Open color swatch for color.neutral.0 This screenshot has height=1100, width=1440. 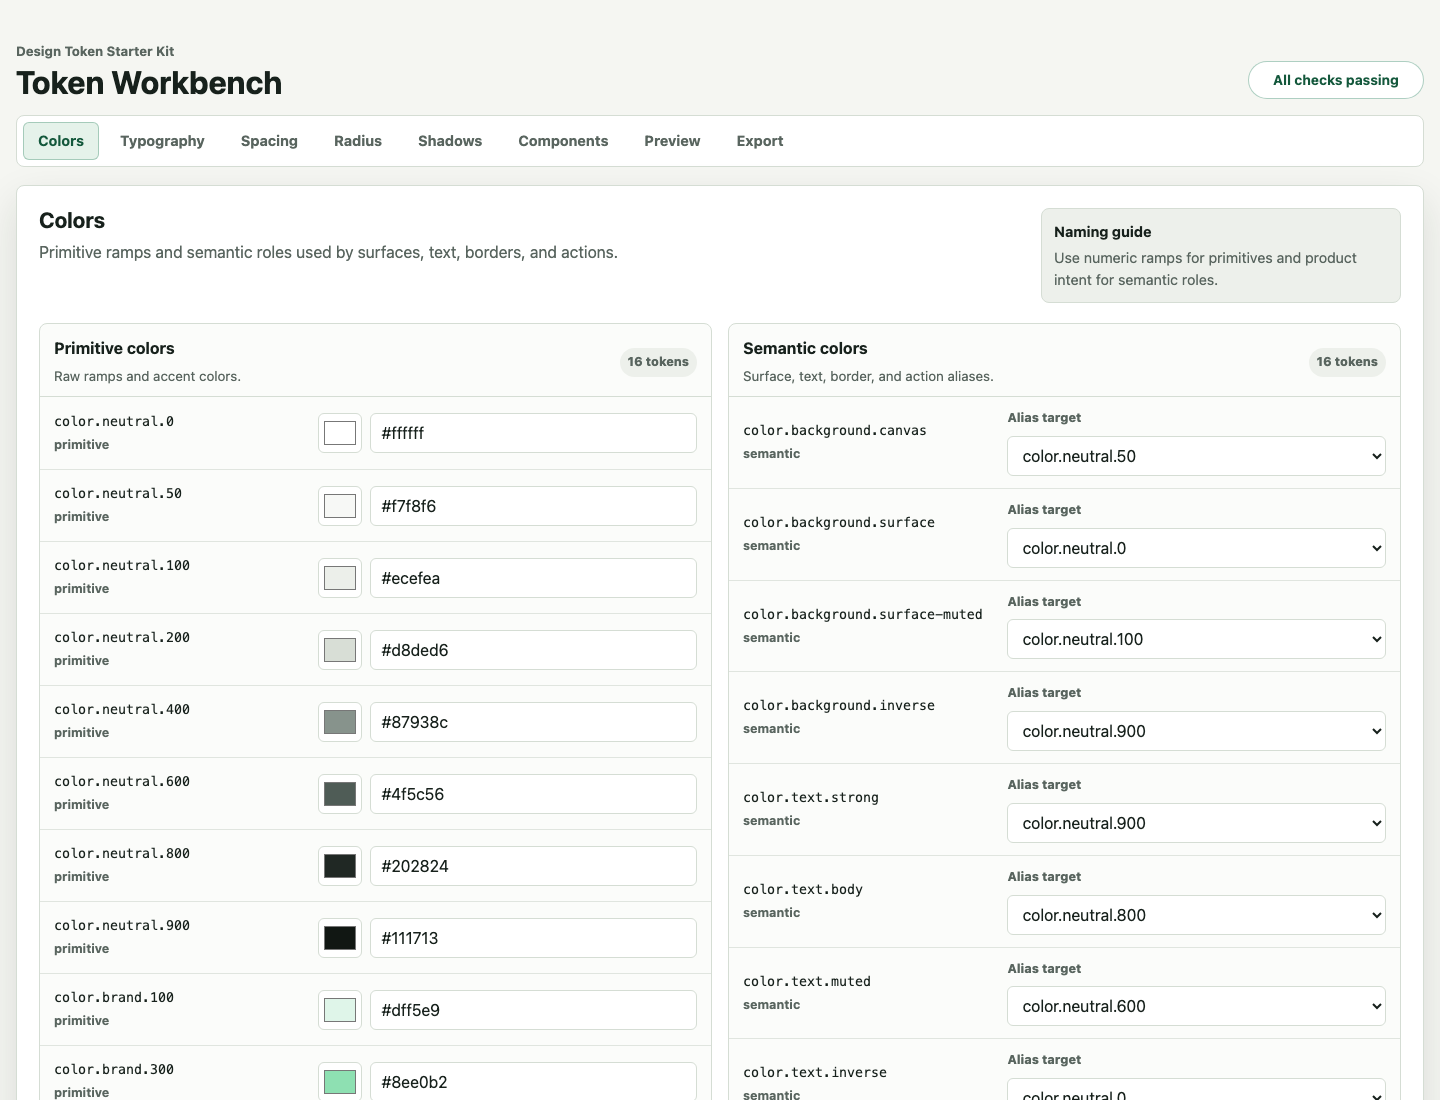(340, 433)
